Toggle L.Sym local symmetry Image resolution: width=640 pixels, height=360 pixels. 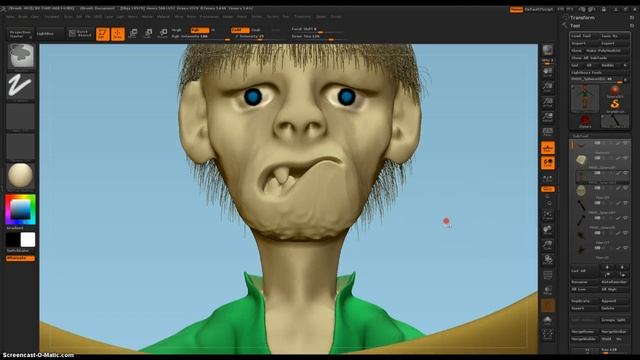[548, 178]
